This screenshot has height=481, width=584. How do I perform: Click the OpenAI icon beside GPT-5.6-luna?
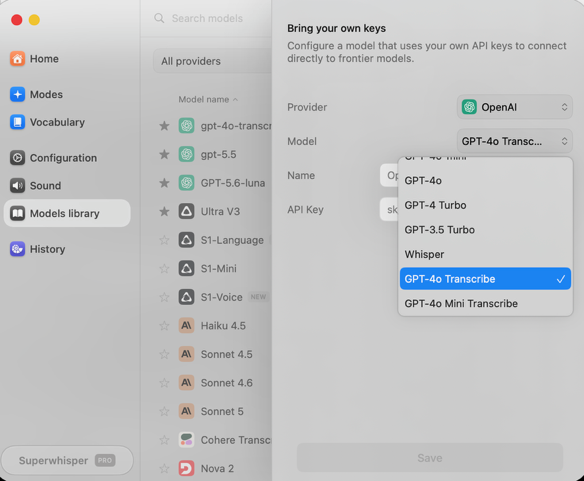(x=186, y=183)
